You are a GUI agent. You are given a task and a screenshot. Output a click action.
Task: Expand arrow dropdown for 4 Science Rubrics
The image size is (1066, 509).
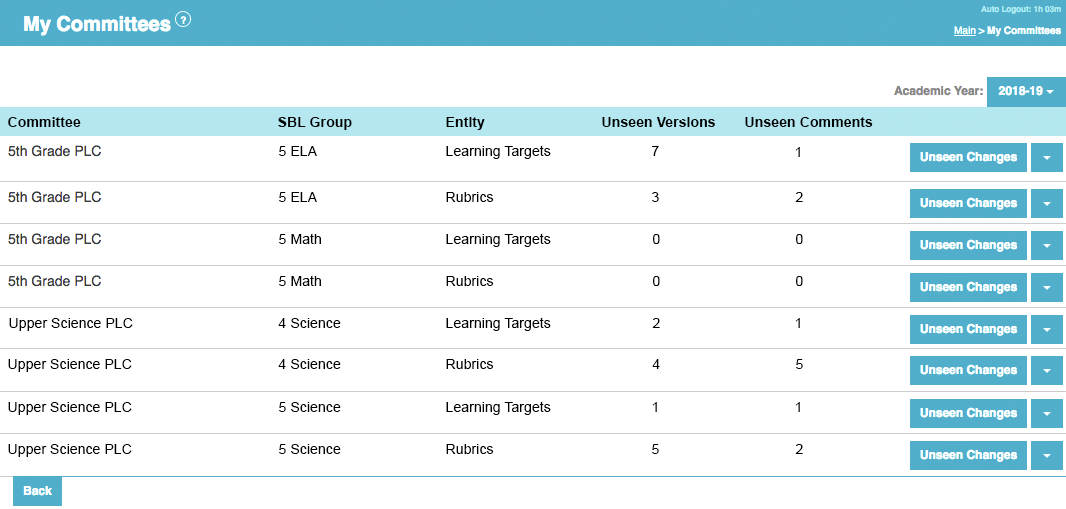click(x=1046, y=370)
